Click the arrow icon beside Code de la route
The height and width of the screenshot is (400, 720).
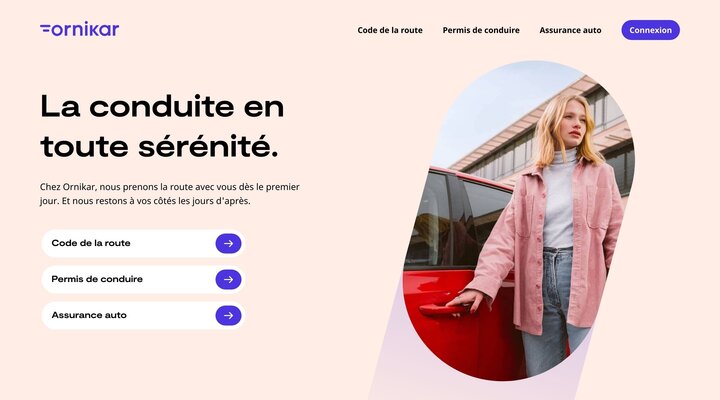click(x=228, y=243)
